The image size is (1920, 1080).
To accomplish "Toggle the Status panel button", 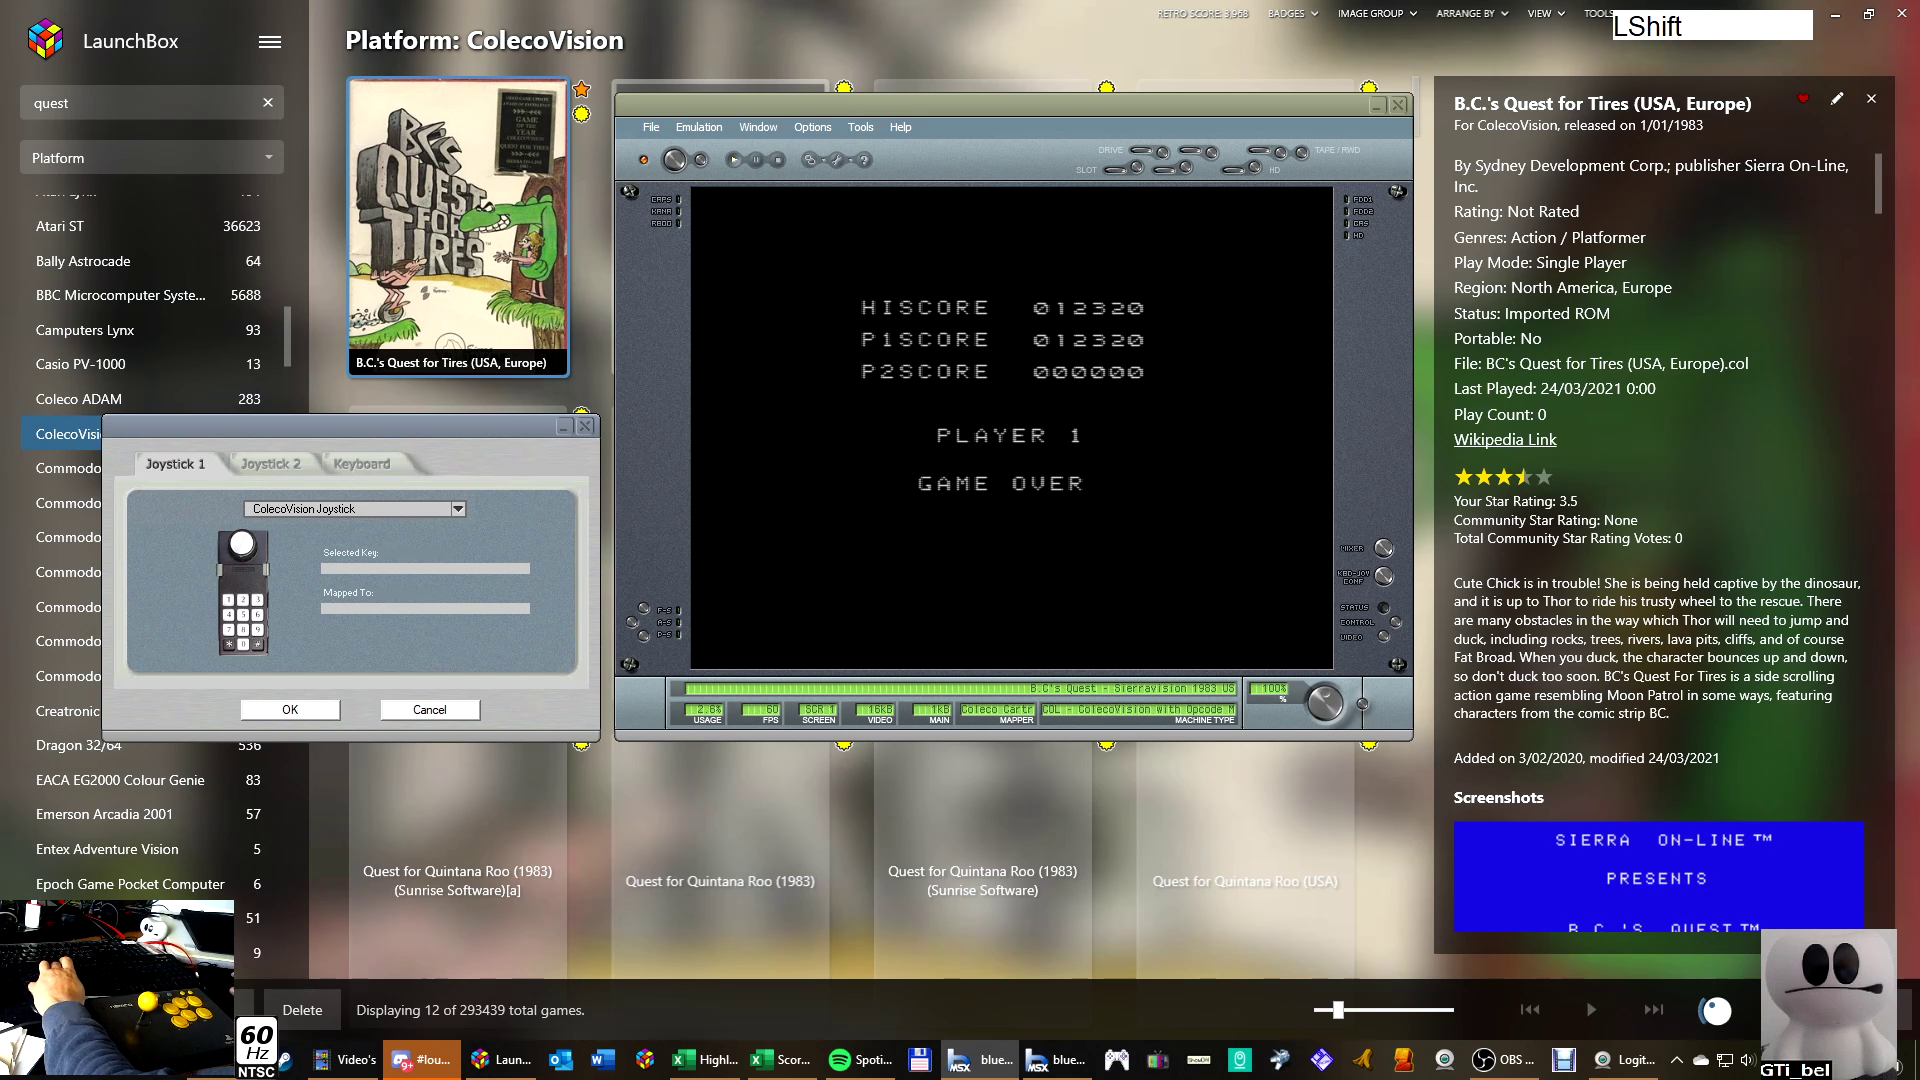I will [x=1384, y=607].
